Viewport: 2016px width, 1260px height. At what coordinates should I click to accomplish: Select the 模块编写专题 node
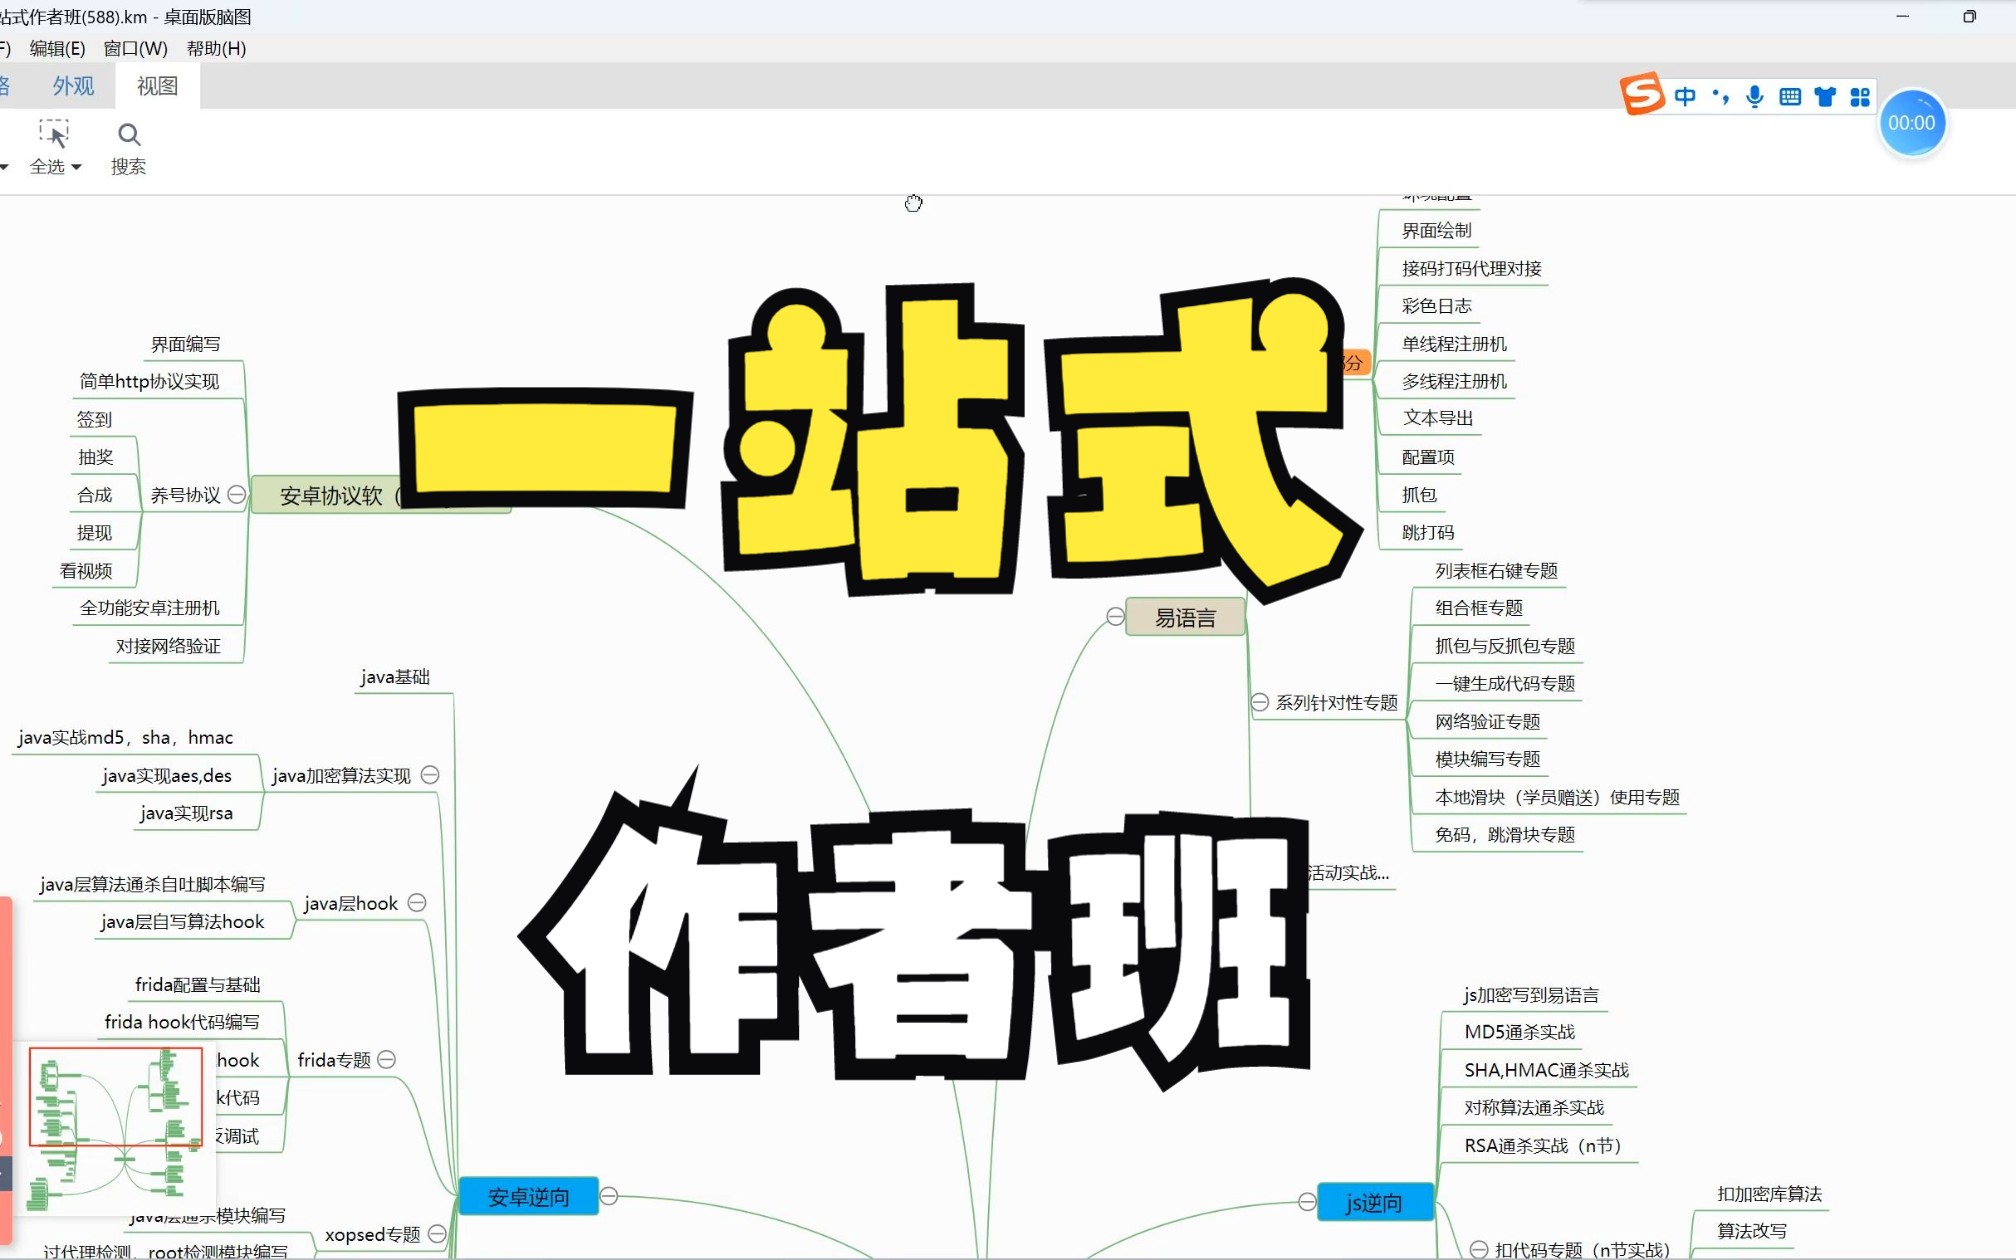point(1487,759)
